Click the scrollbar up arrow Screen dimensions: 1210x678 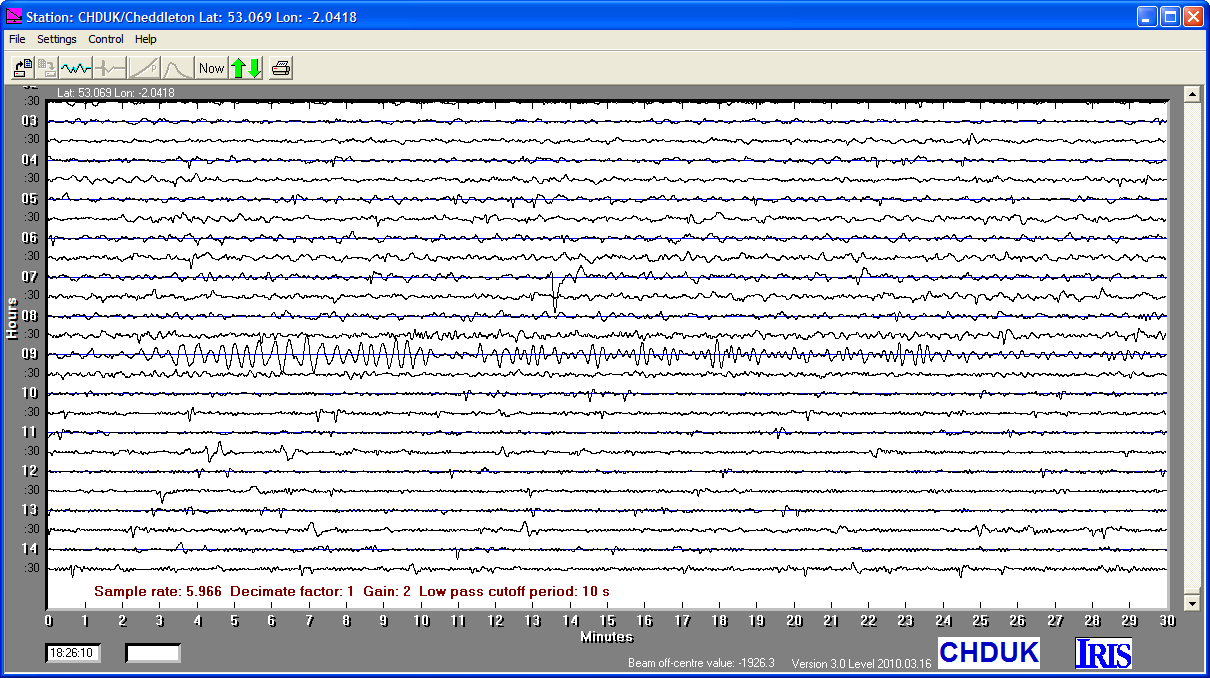pos(1191,94)
